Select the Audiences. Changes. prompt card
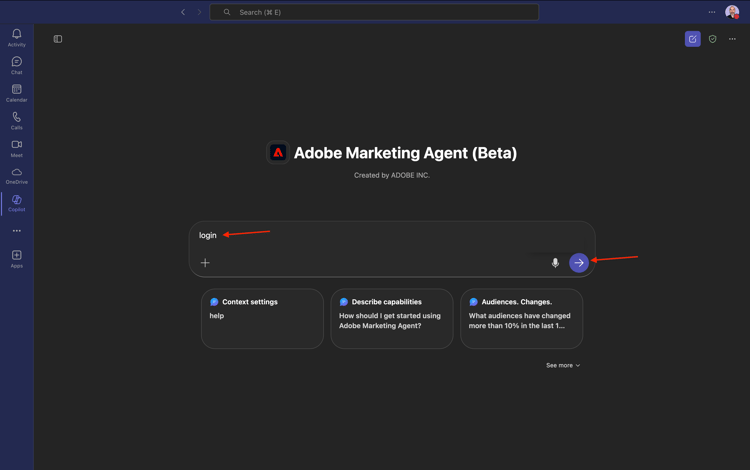750x470 pixels. [x=521, y=318]
